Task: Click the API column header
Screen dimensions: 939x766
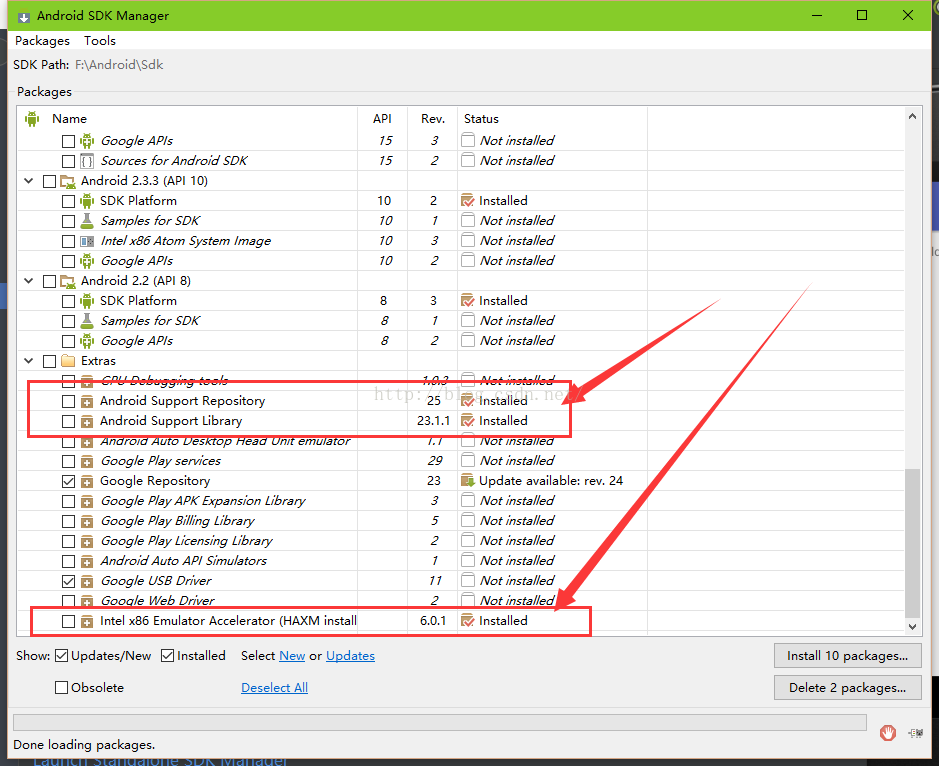Action: [x=382, y=119]
